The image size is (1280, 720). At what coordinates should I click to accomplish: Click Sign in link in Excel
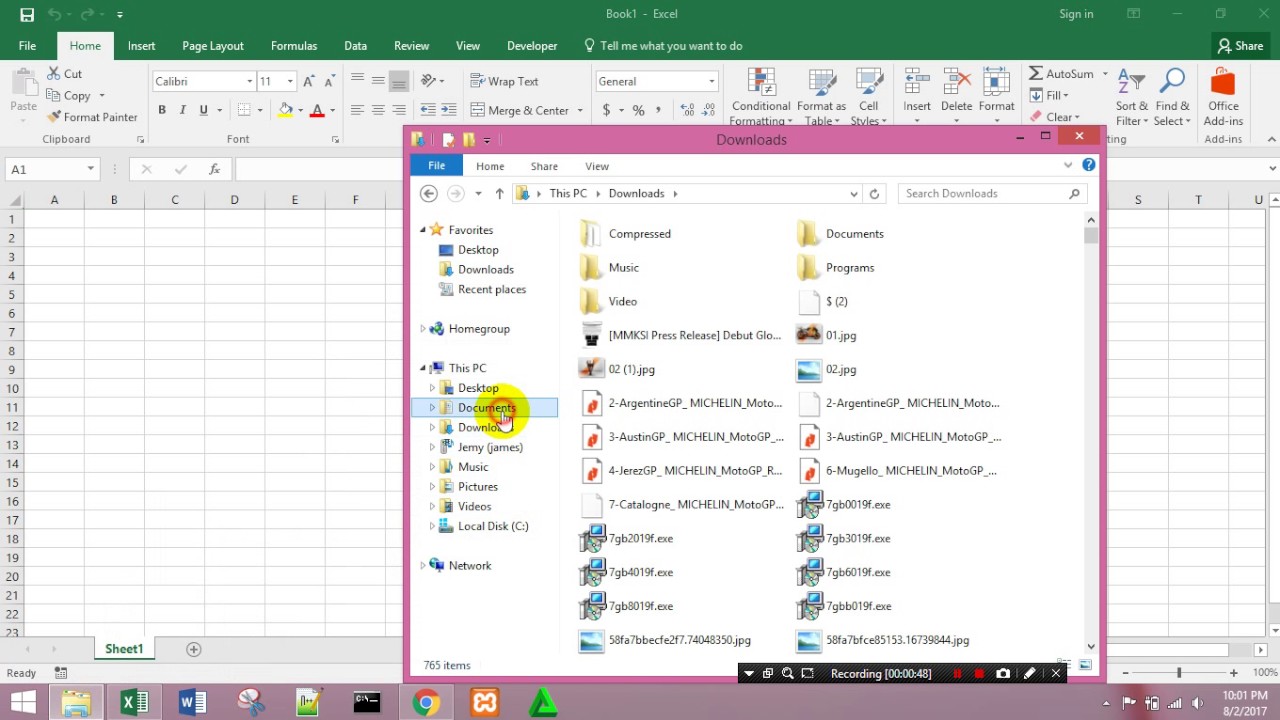tap(1076, 14)
